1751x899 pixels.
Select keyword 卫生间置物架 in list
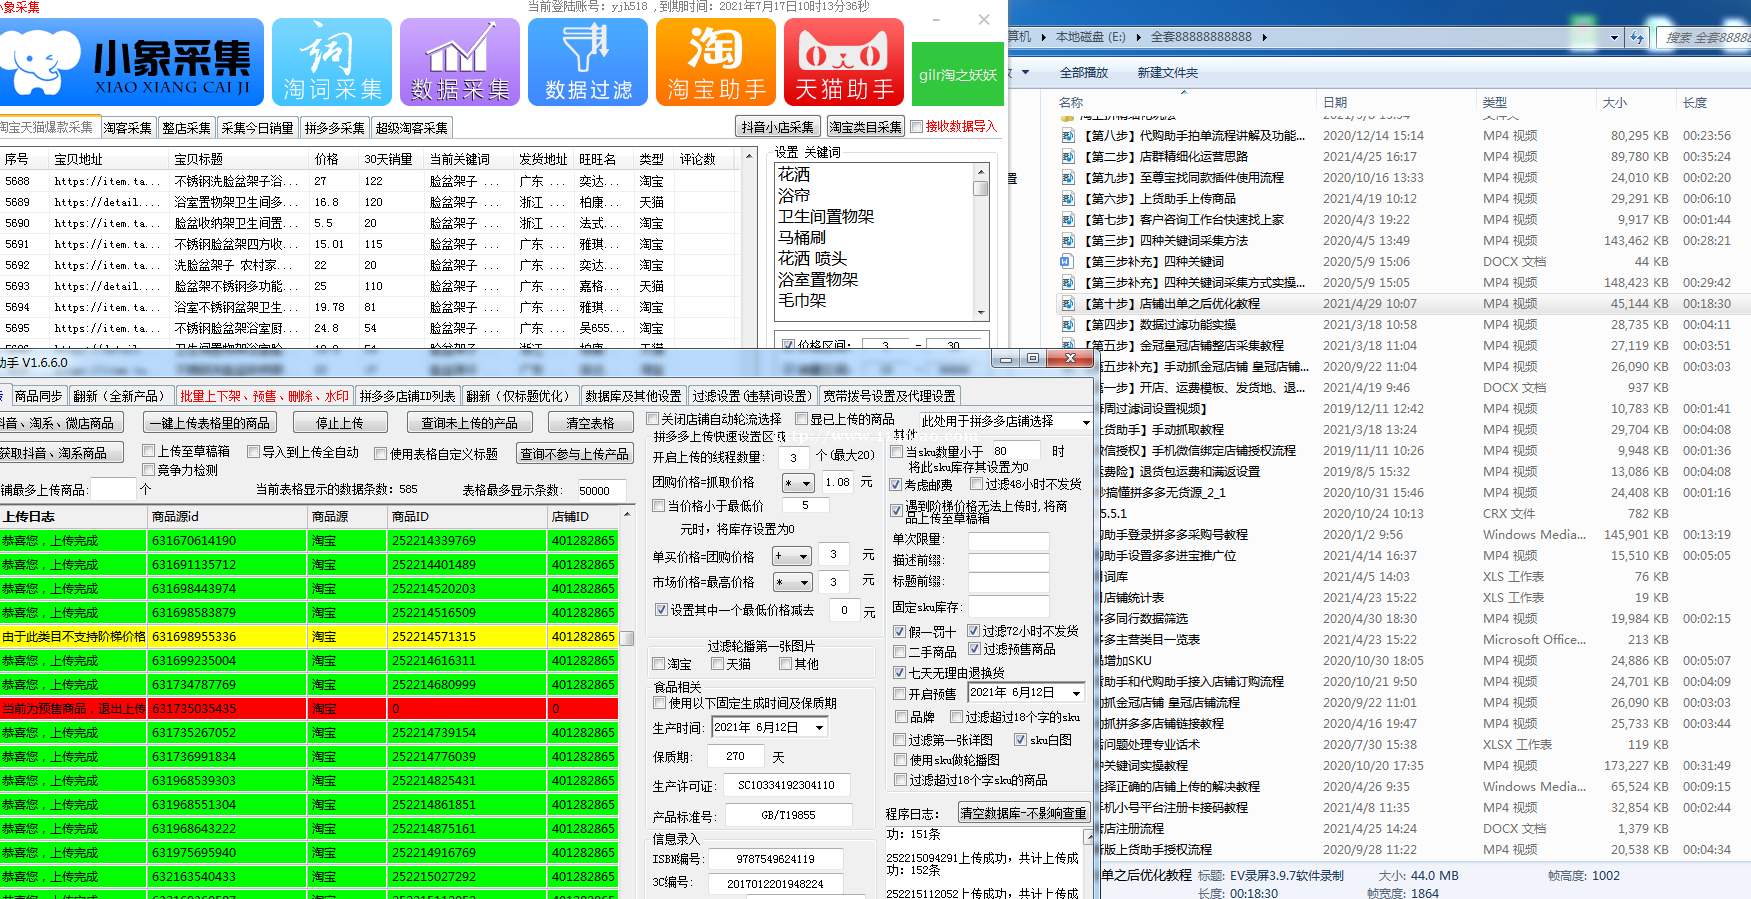(827, 217)
